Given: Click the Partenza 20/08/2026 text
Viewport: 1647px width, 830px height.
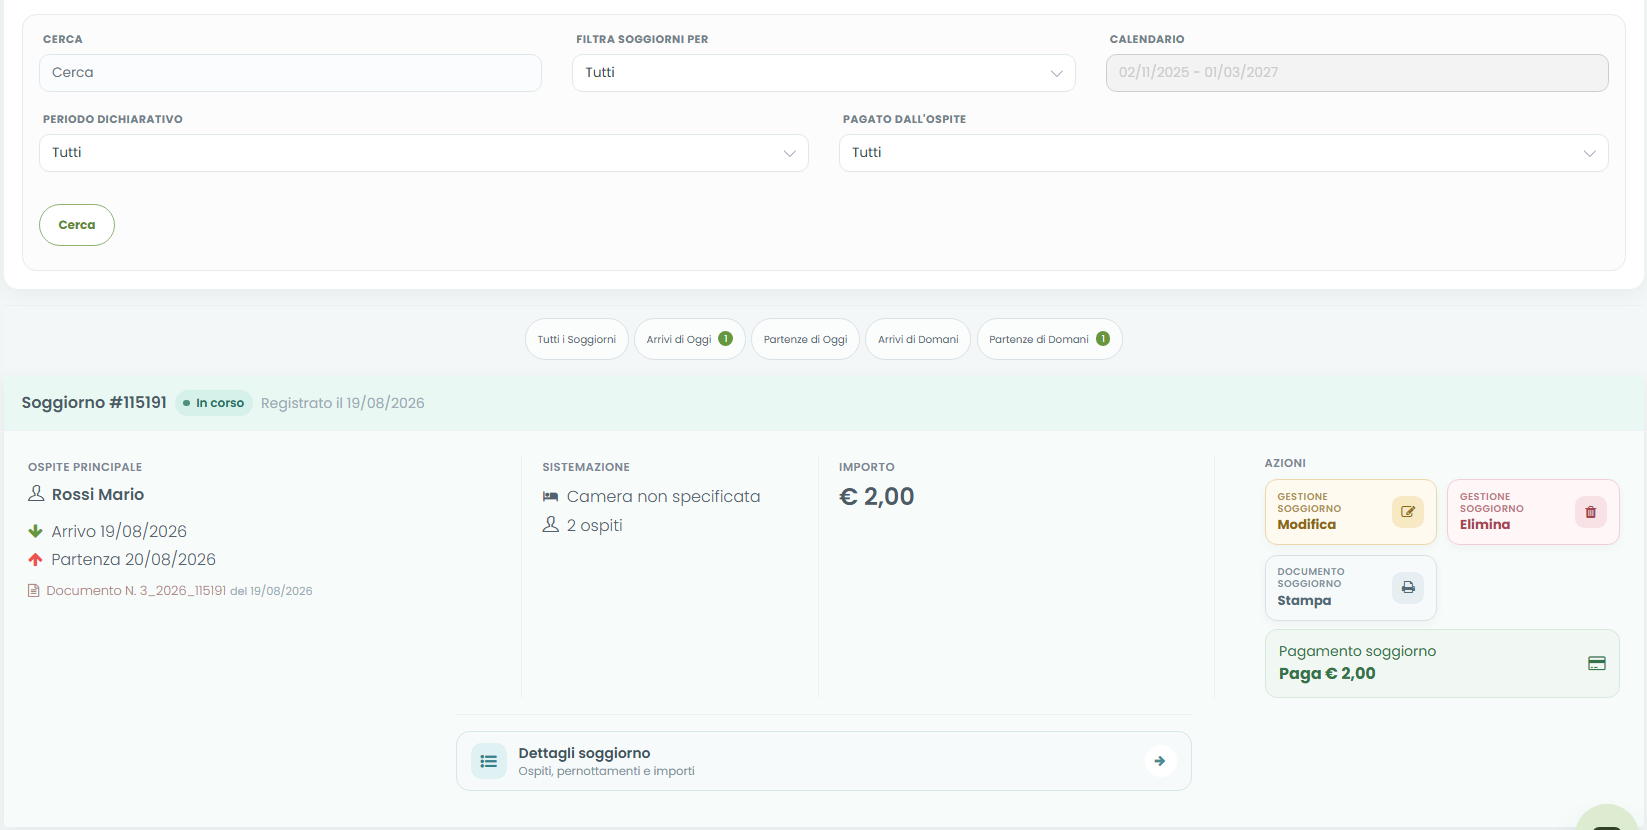Looking at the screenshot, I should 134,559.
